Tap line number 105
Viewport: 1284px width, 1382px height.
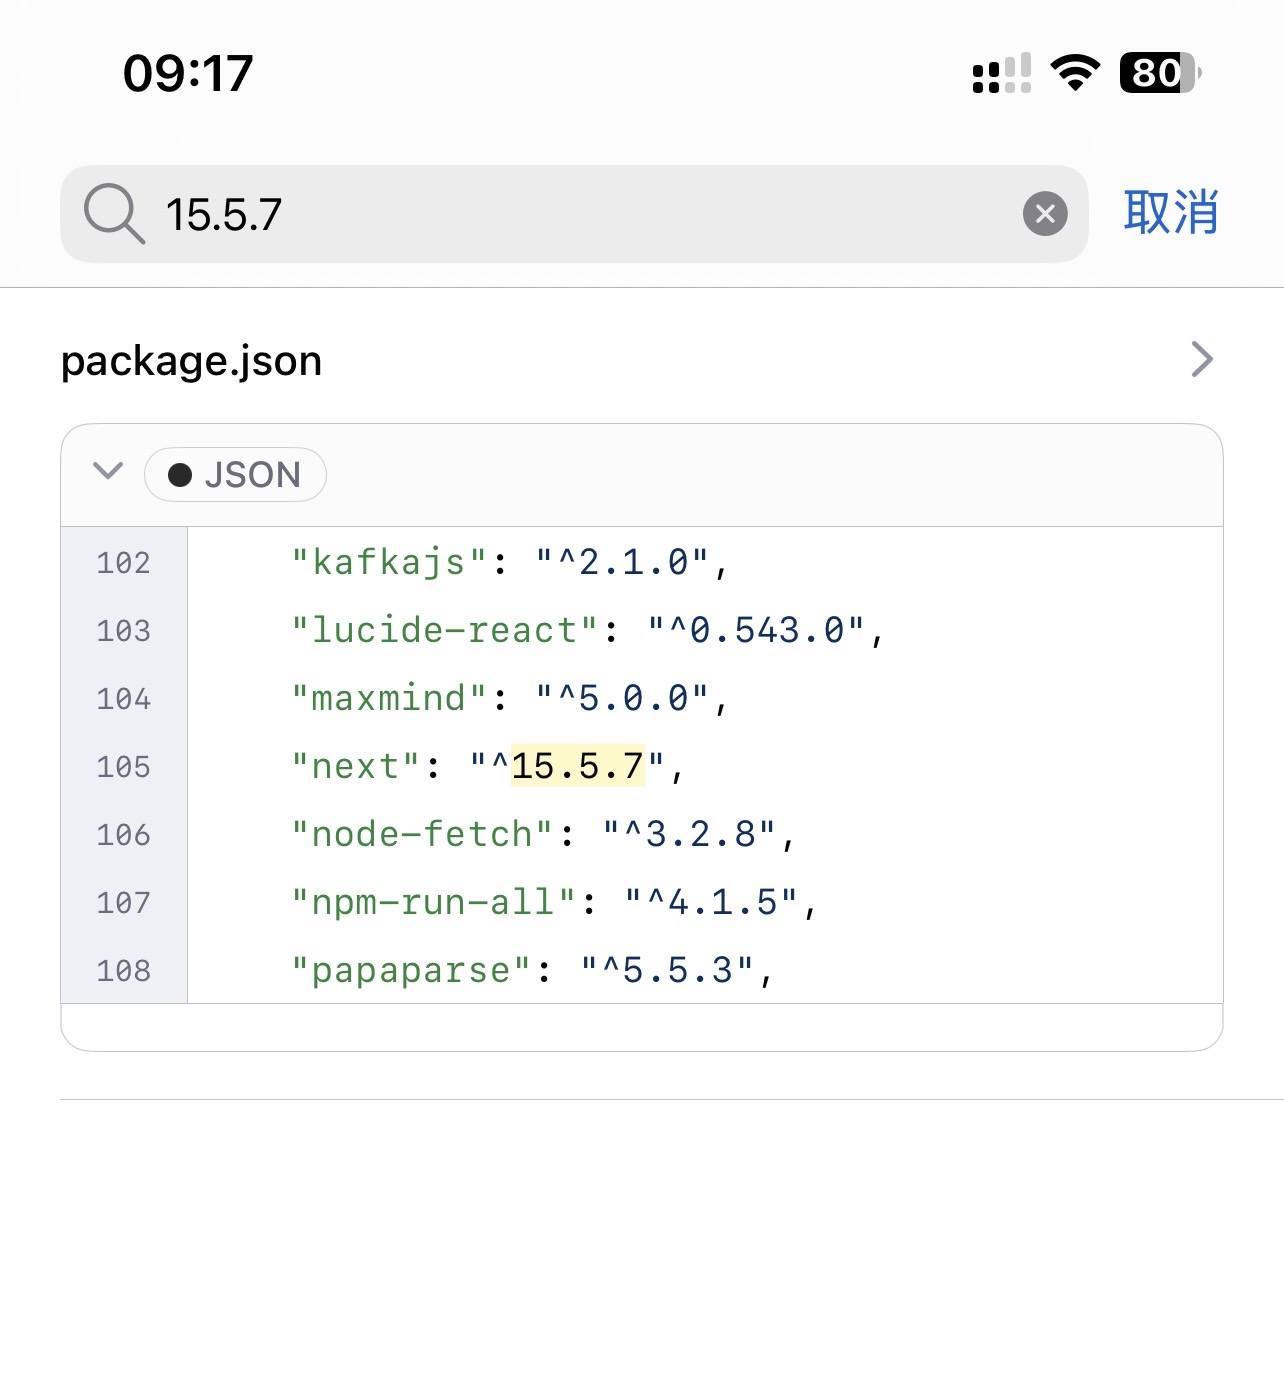pyautogui.click(x=123, y=767)
